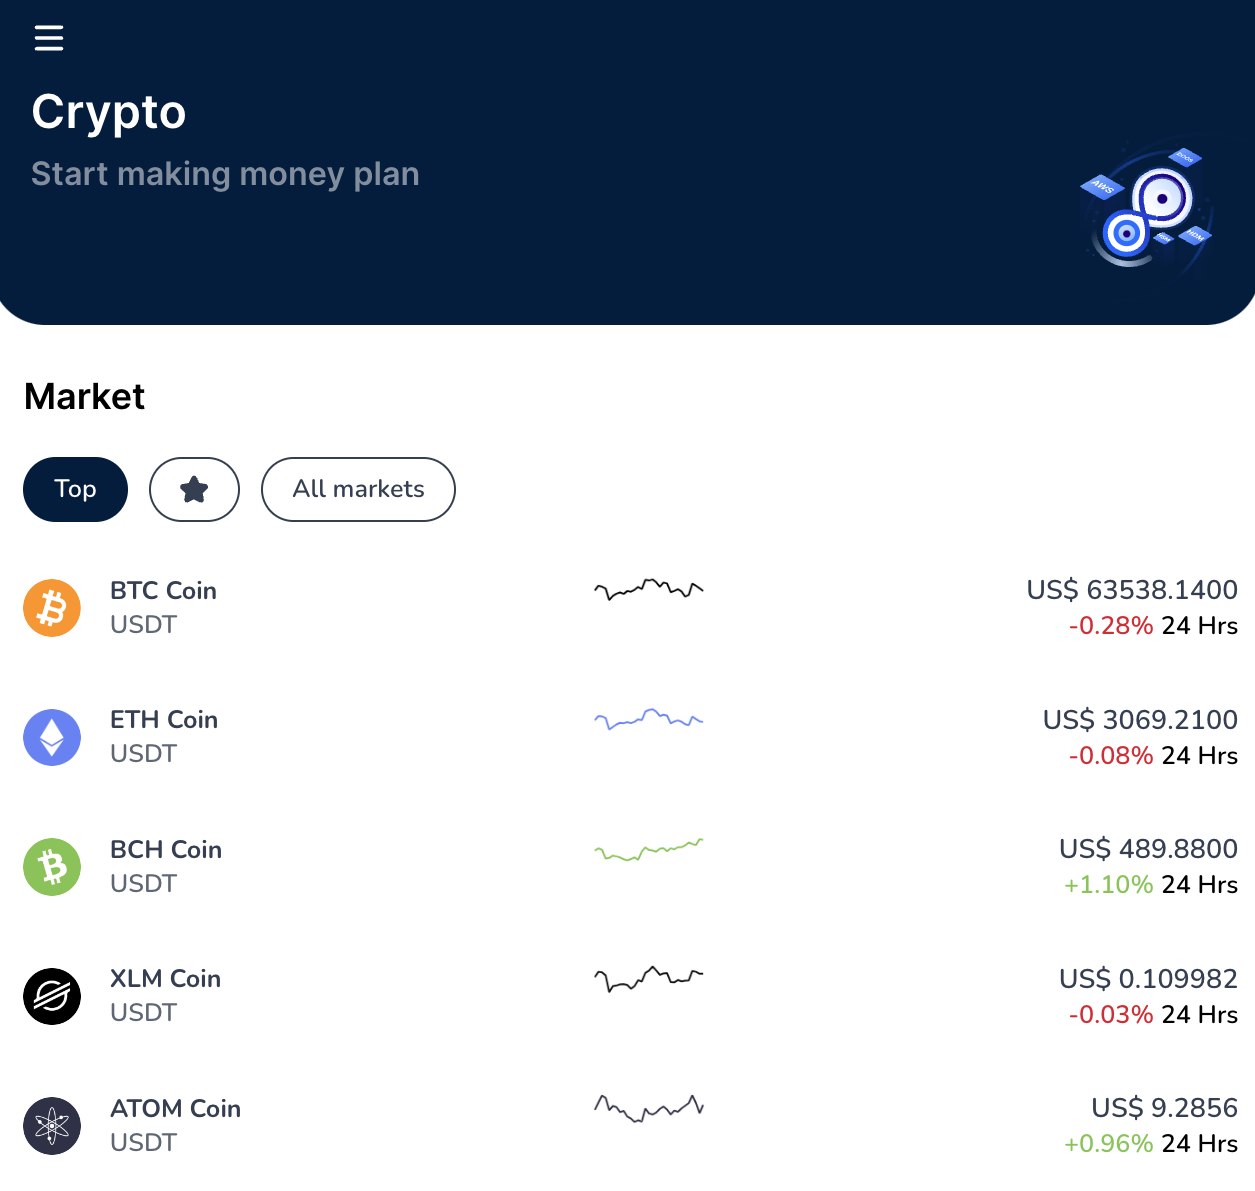Click the Start making money plan text
Image resolution: width=1255 pixels, height=1191 pixels.
coord(225,173)
